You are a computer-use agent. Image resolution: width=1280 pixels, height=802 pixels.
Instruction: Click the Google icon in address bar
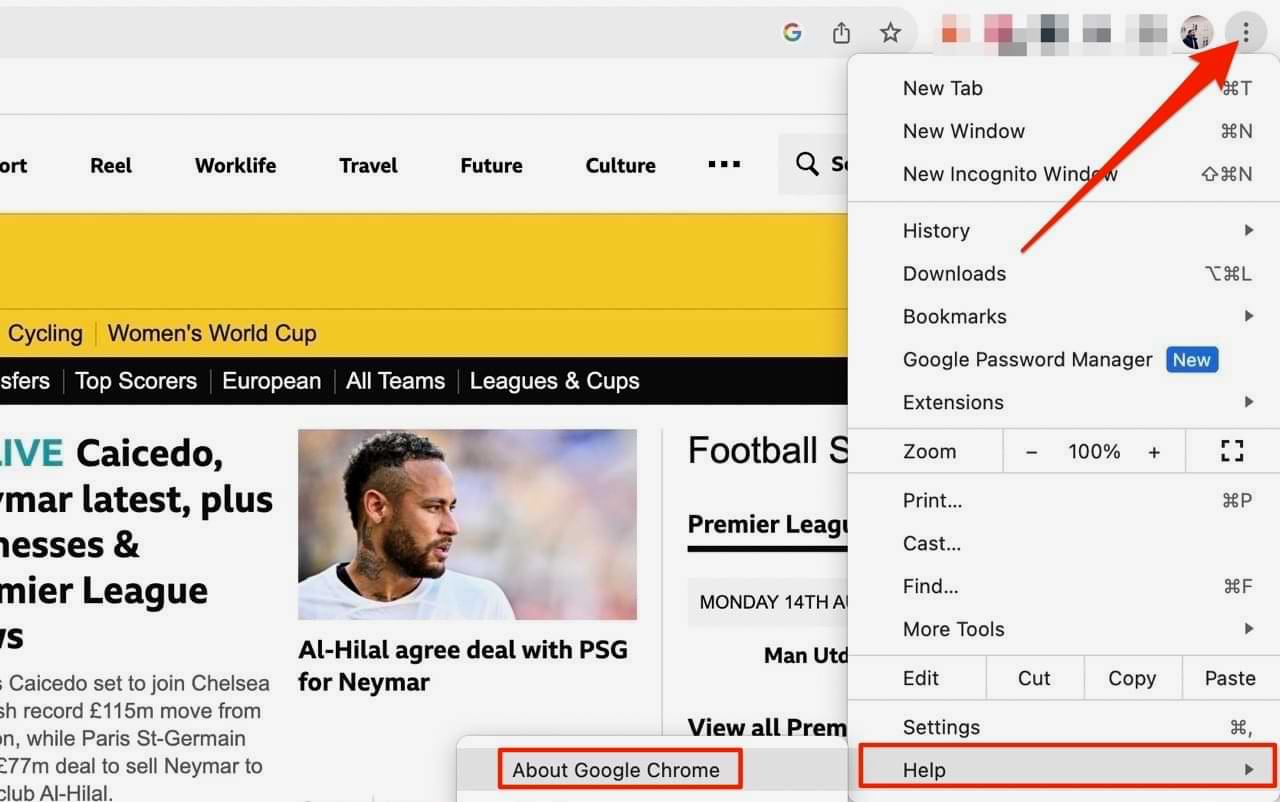[x=792, y=33]
